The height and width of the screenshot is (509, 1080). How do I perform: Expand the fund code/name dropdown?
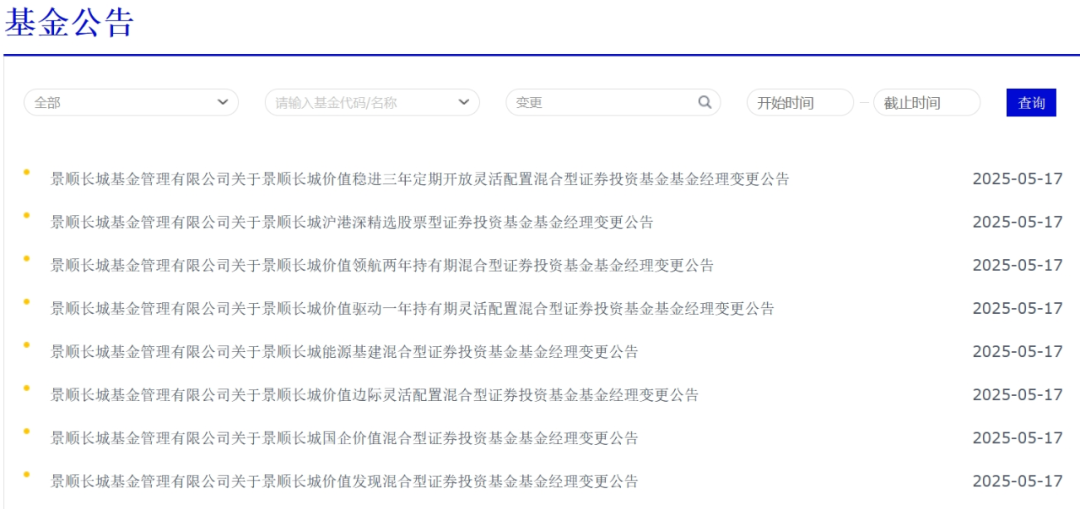pyautogui.click(x=372, y=103)
